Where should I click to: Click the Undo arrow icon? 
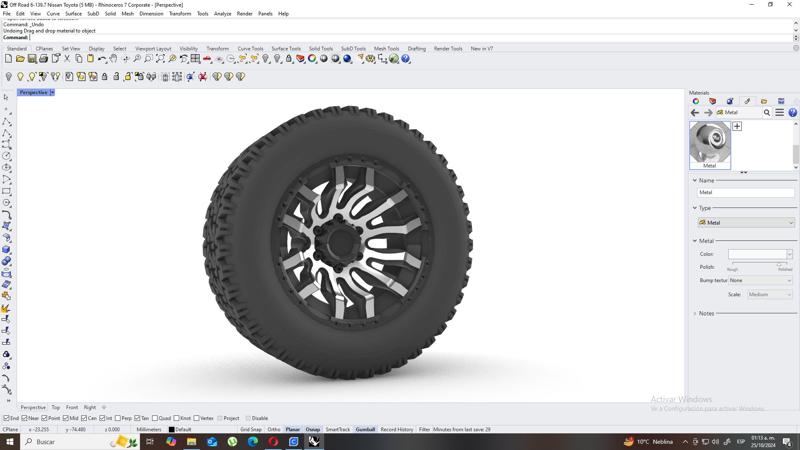(102, 59)
